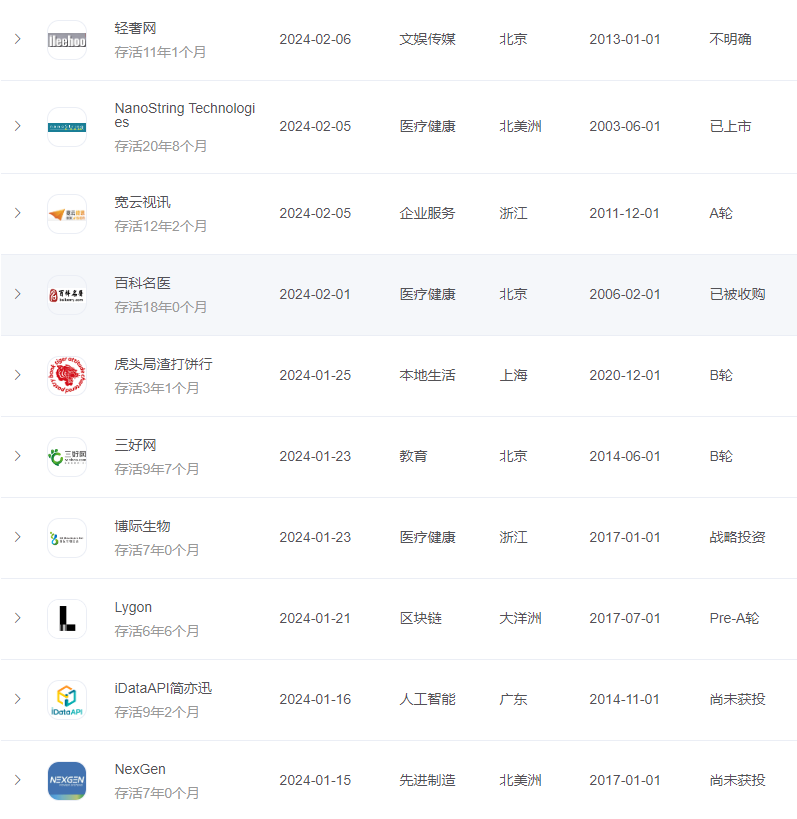Expand the NanoString Technologies row
This screenshot has width=797, height=819.
pyautogui.click(x=18, y=126)
